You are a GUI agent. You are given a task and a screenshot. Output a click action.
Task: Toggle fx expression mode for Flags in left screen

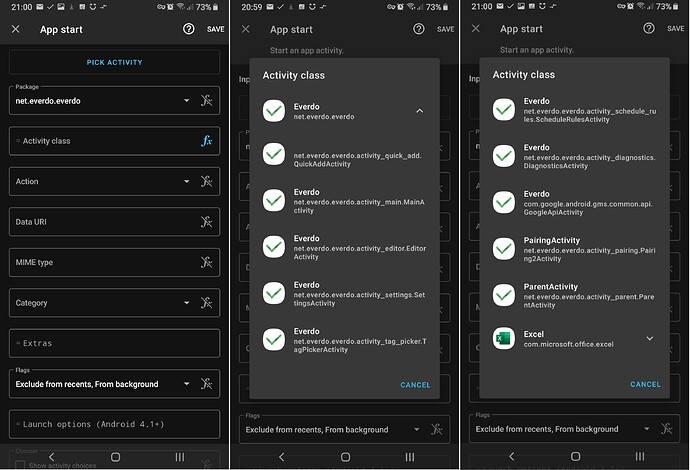click(x=206, y=384)
